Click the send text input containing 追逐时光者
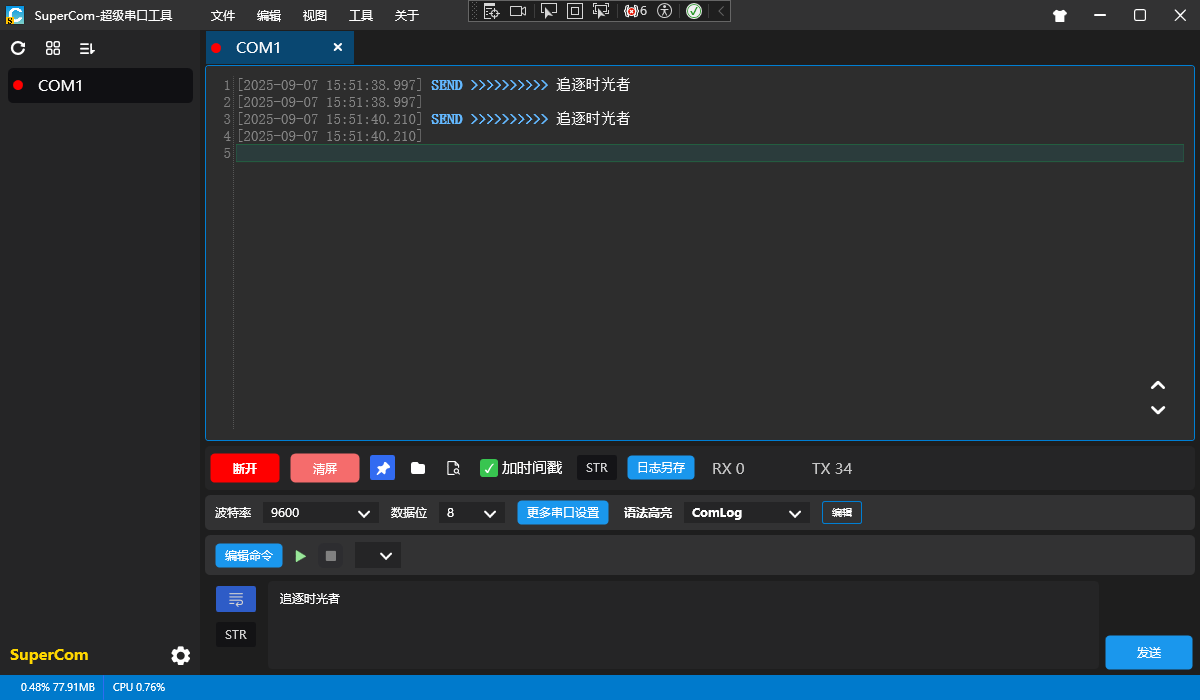 pyautogui.click(x=682, y=624)
